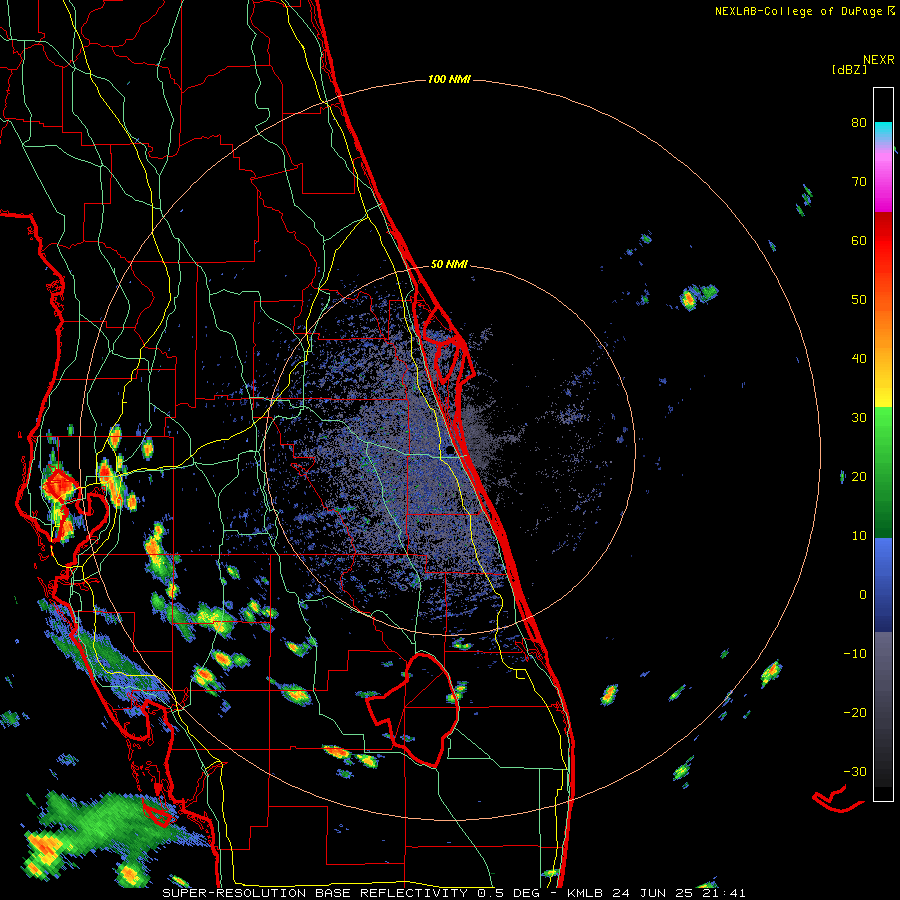The height and width of the screenshot is (900, 900).
Task: Click the Super-Resolution Base Reflectivity caption text
Action: pos(454,893)
